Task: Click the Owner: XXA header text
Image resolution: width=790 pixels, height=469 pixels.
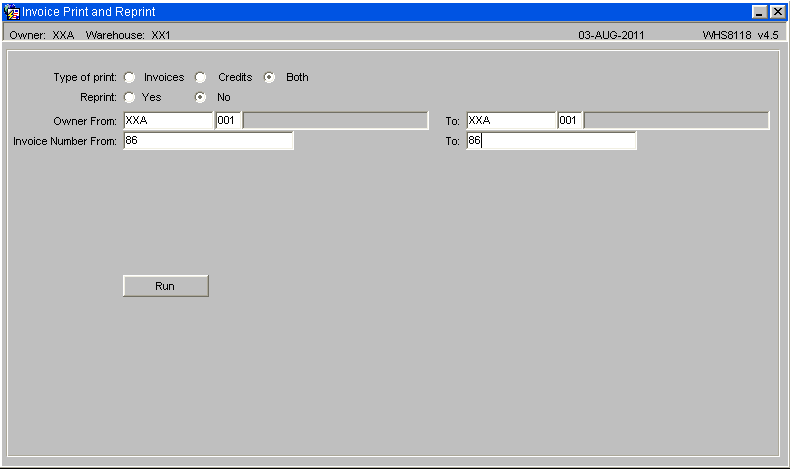Action: (42, 35)
